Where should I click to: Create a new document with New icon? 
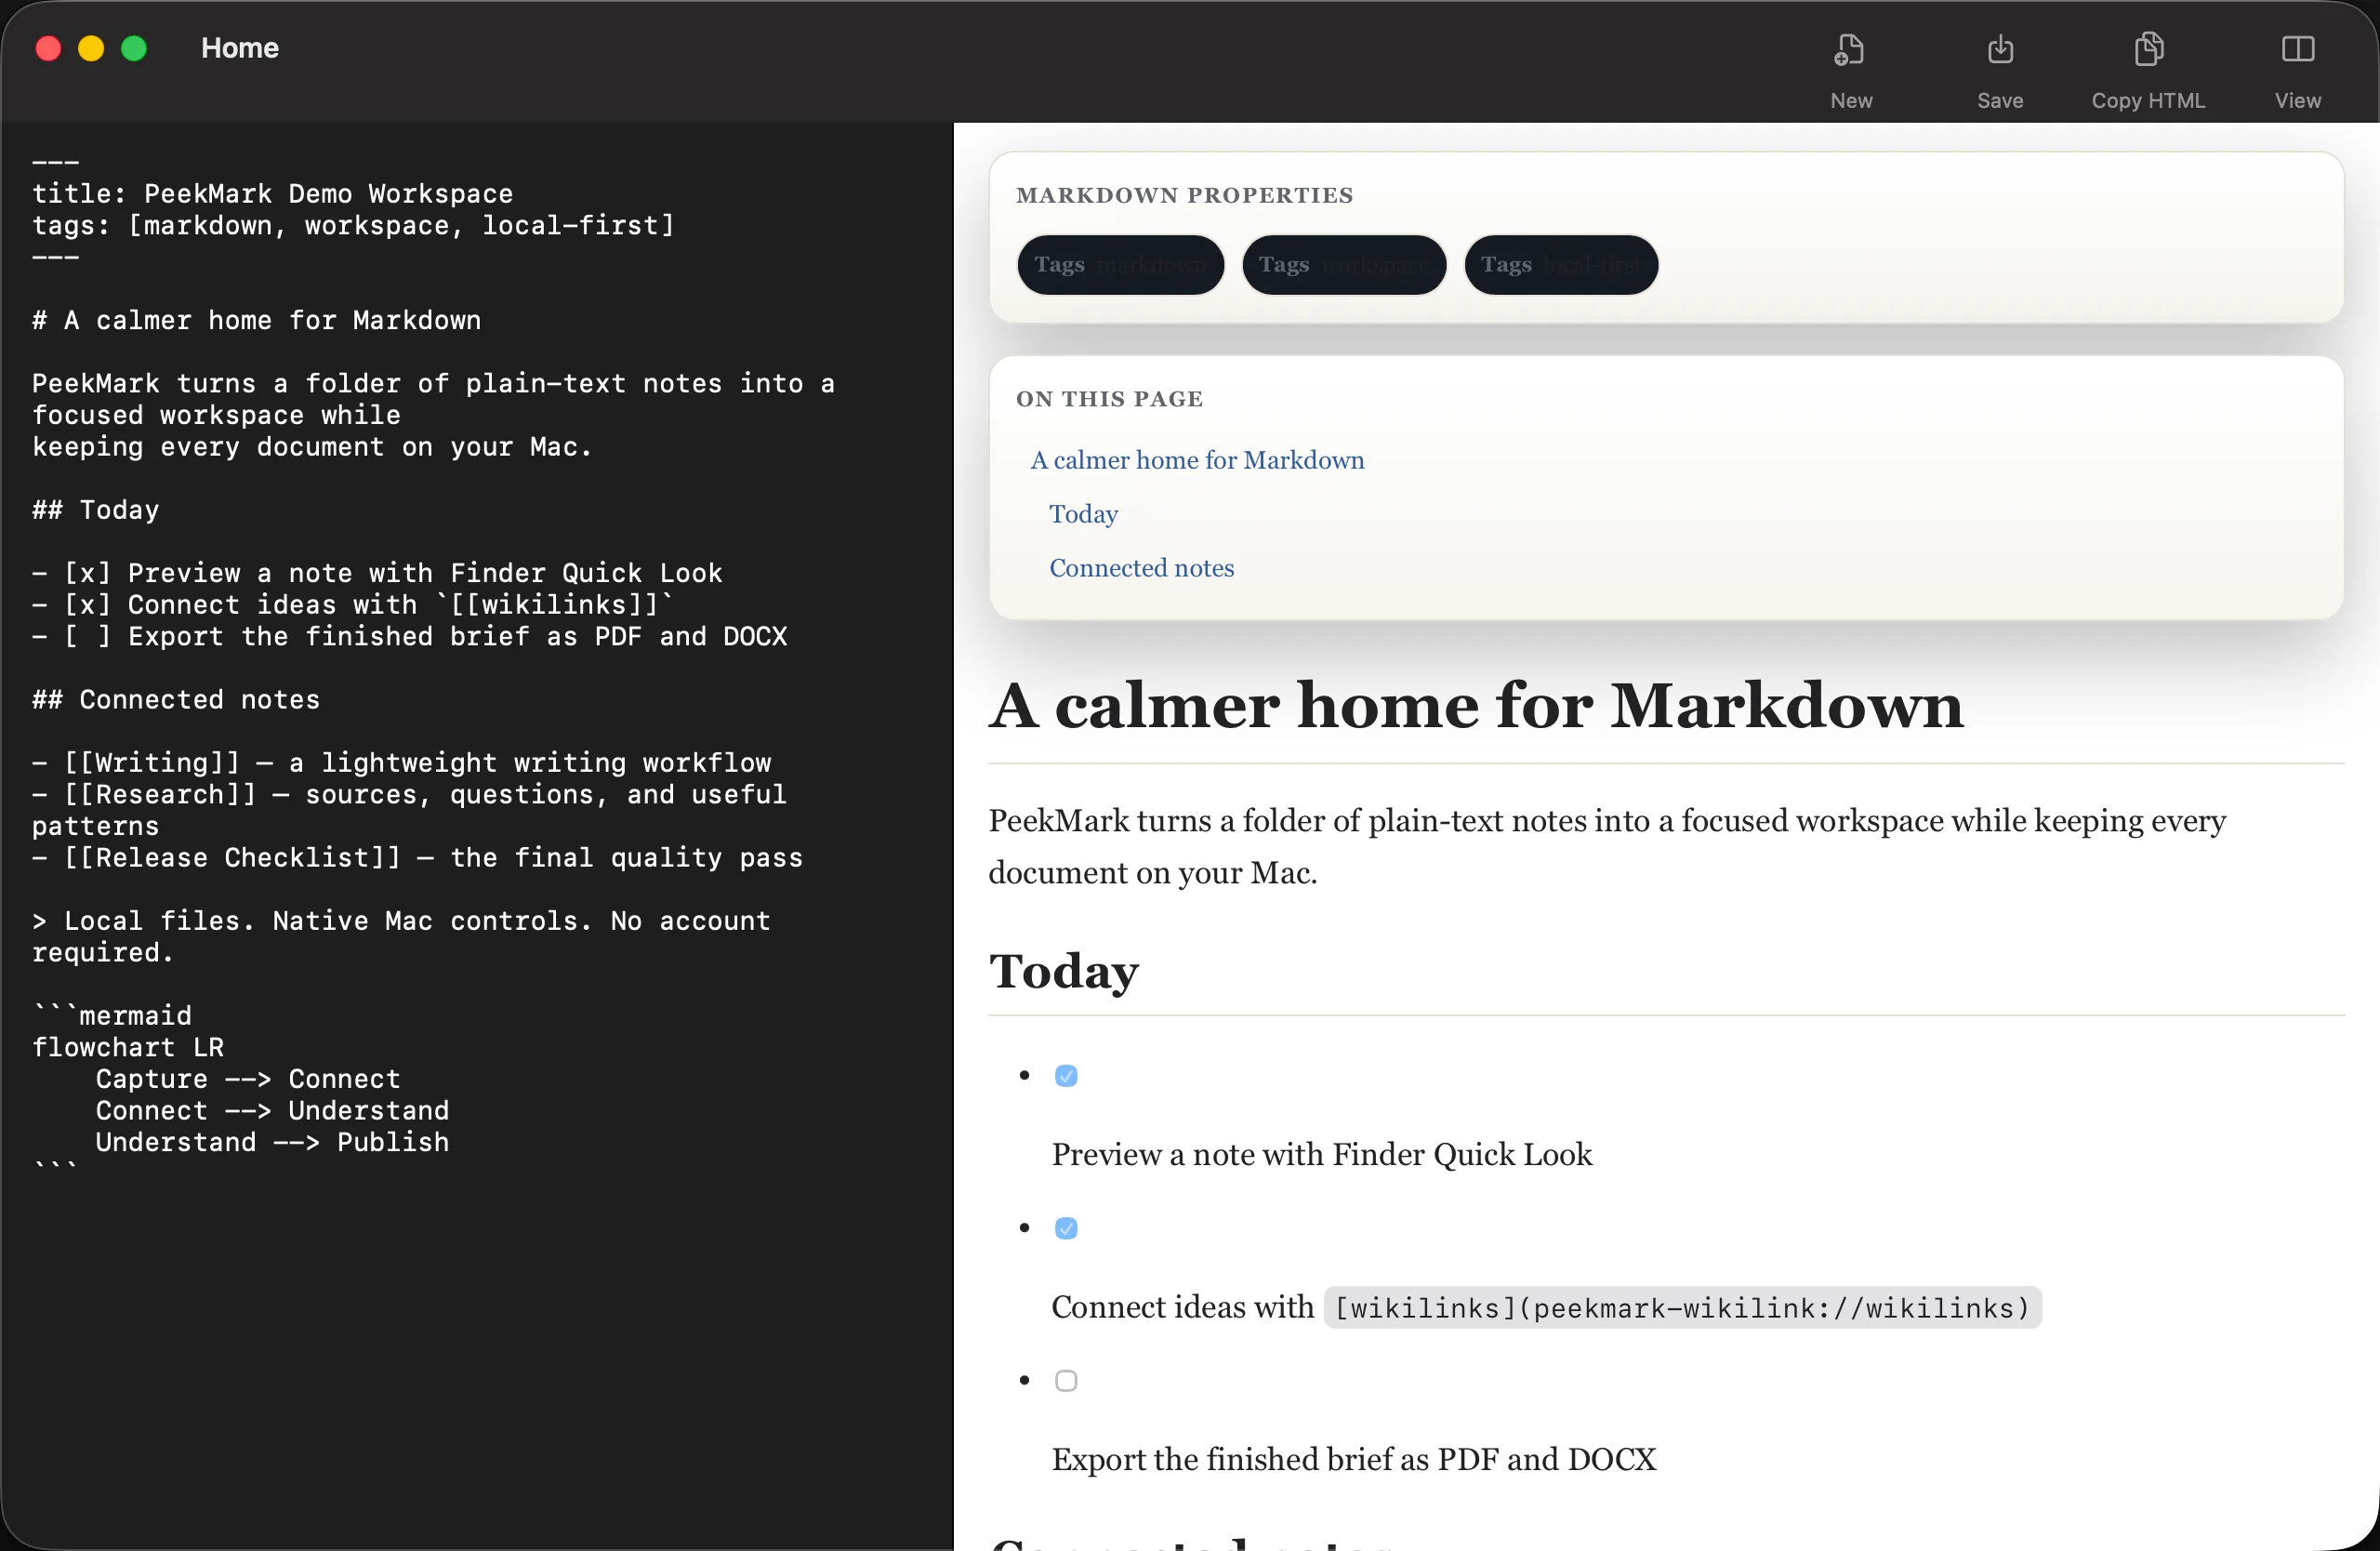[x=1850, y=50]
